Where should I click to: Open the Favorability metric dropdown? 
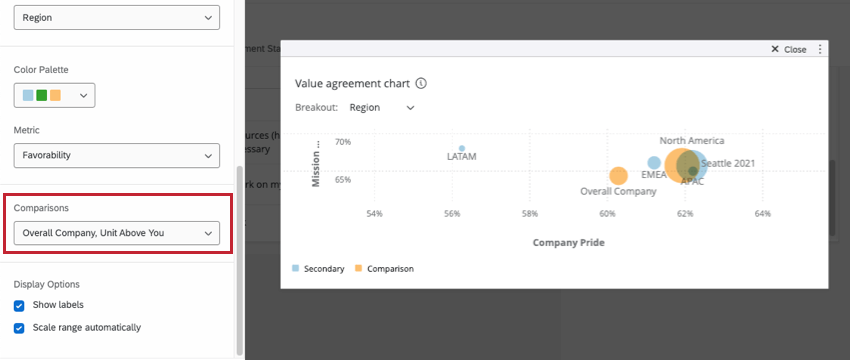[x=117, y=155]
